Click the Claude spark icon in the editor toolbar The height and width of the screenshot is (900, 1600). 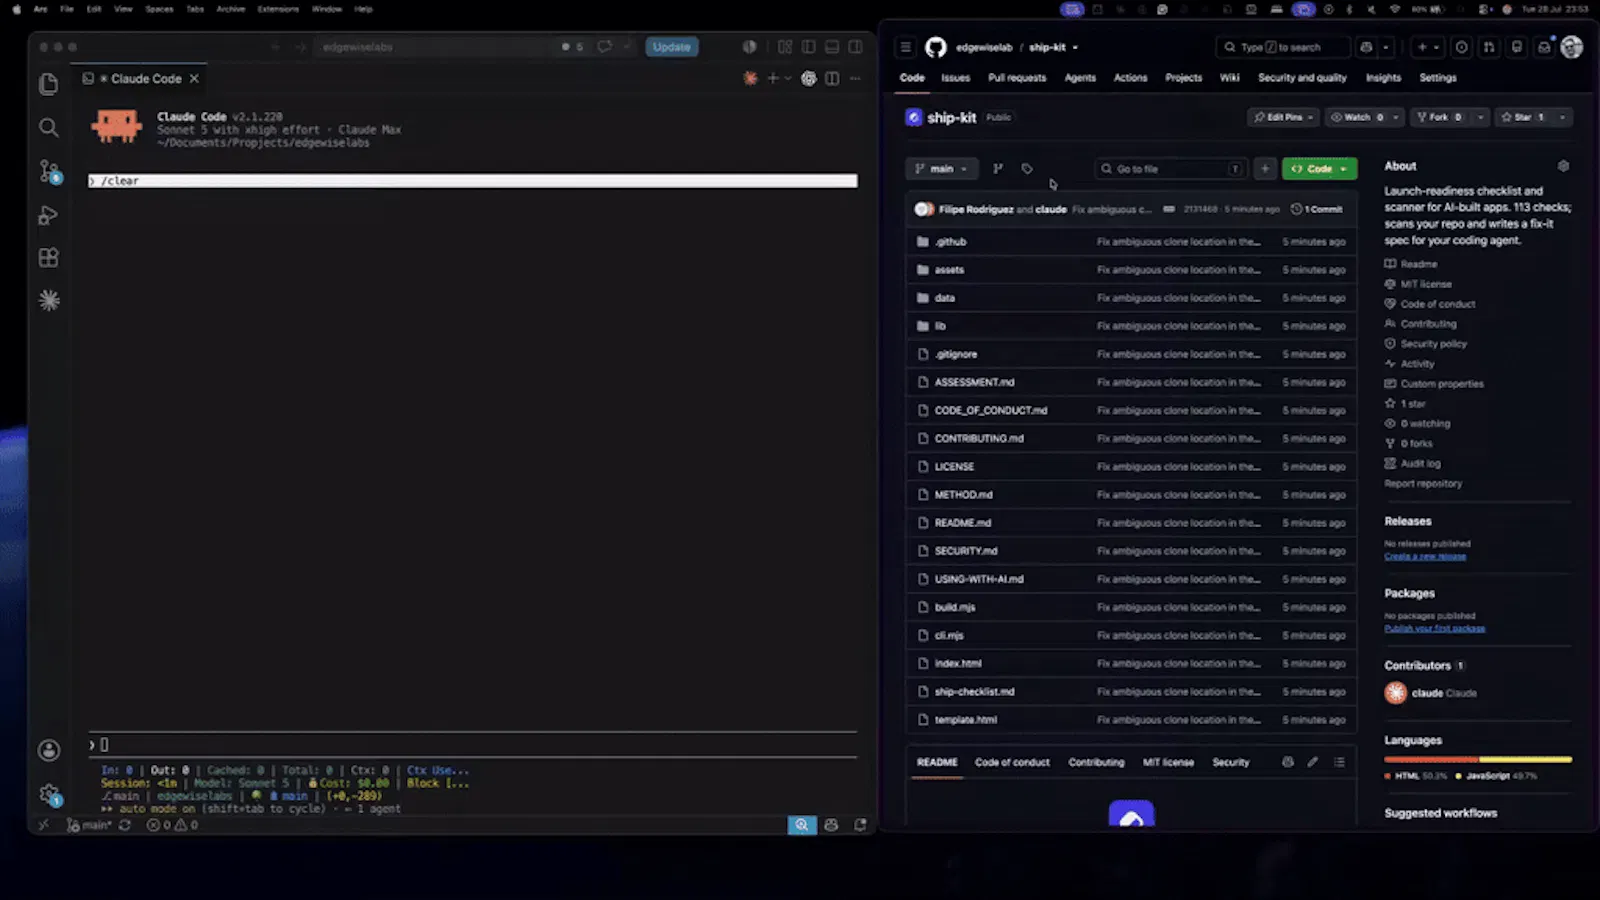[x=750, y=78]
